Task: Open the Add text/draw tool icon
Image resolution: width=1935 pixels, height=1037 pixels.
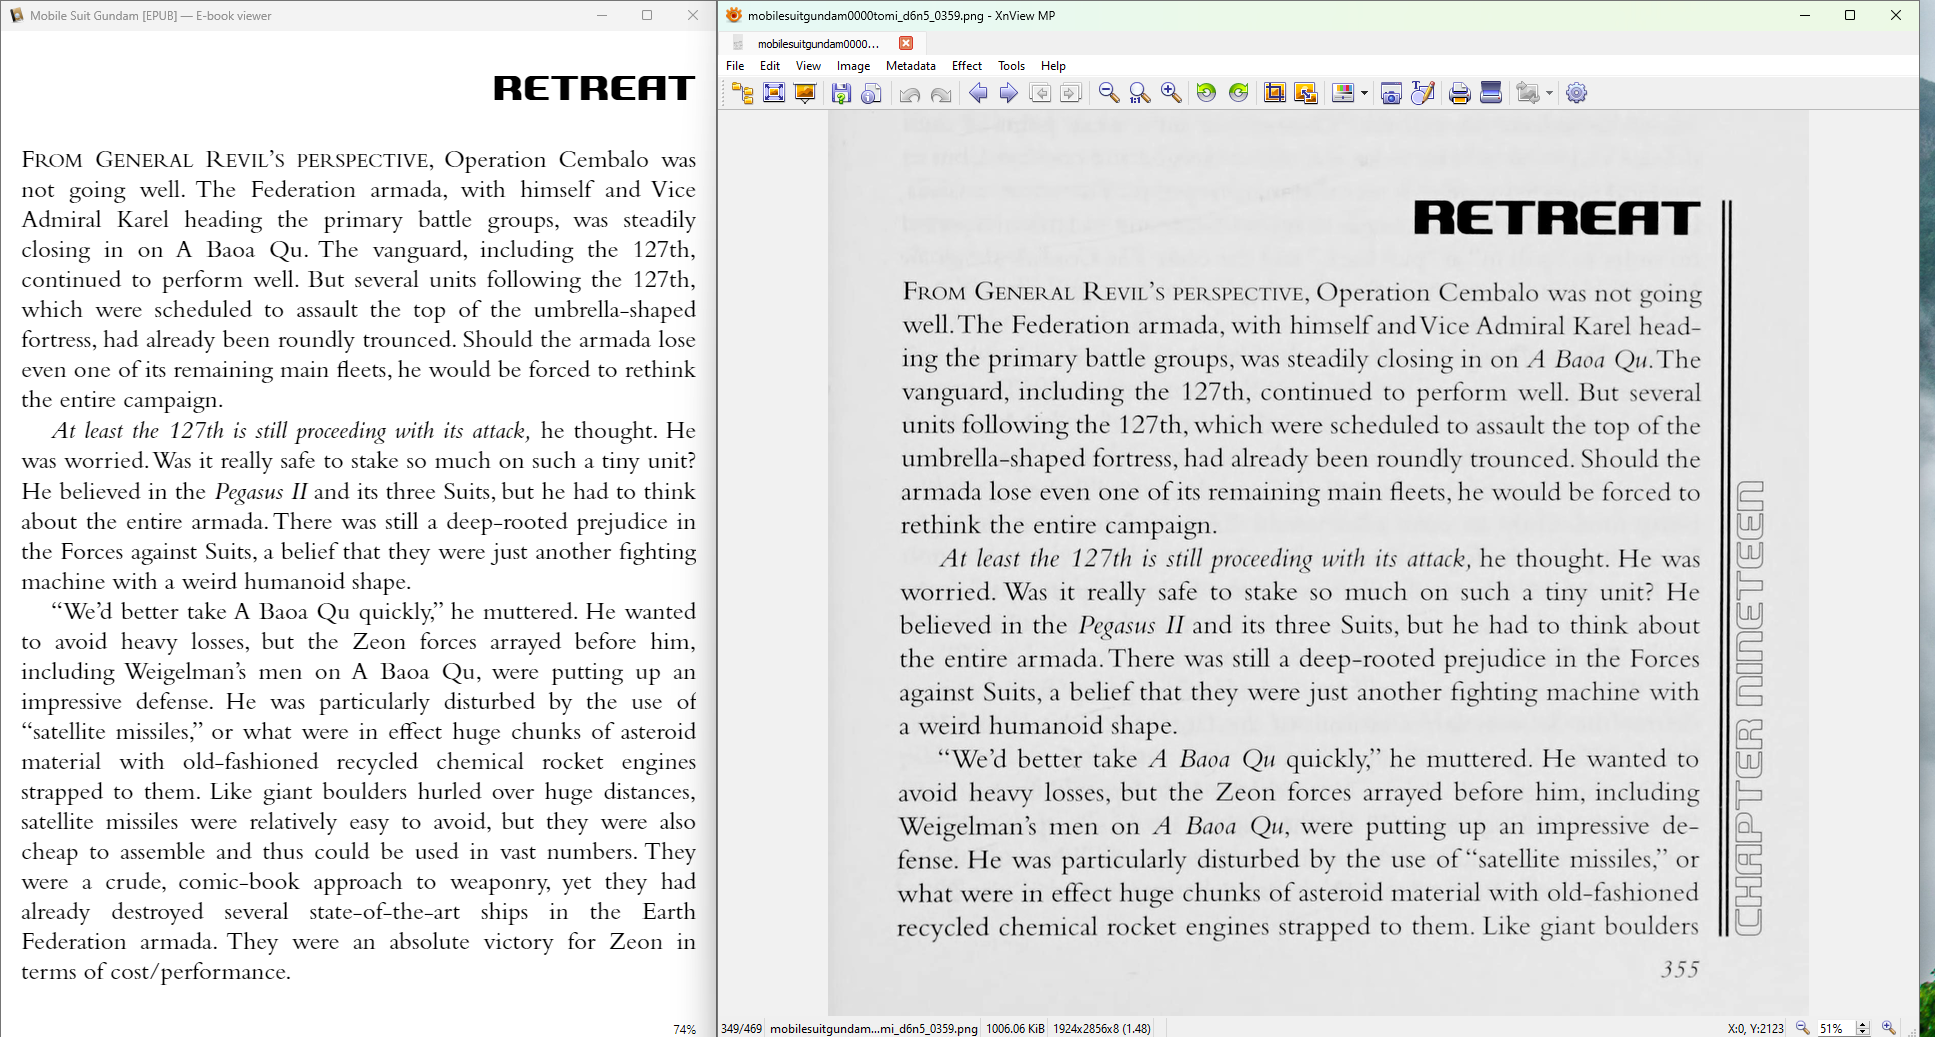Action: click(x=1423, y=93)
